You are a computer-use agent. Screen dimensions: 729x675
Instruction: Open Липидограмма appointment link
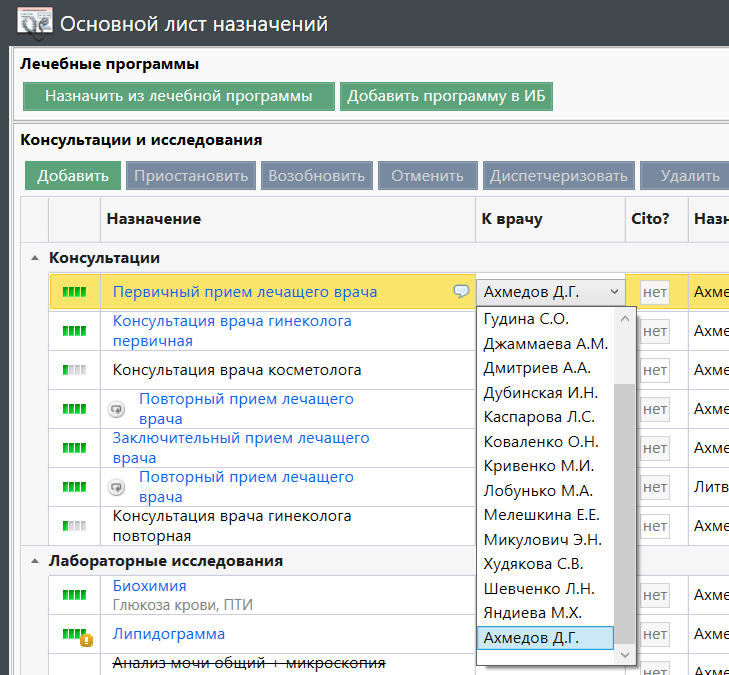pyautogui.click(x=169, y=634)
